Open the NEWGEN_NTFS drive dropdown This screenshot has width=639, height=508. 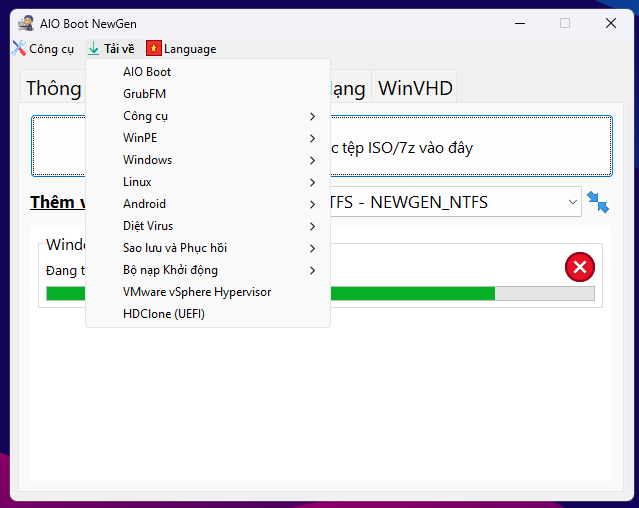point(456,202)
